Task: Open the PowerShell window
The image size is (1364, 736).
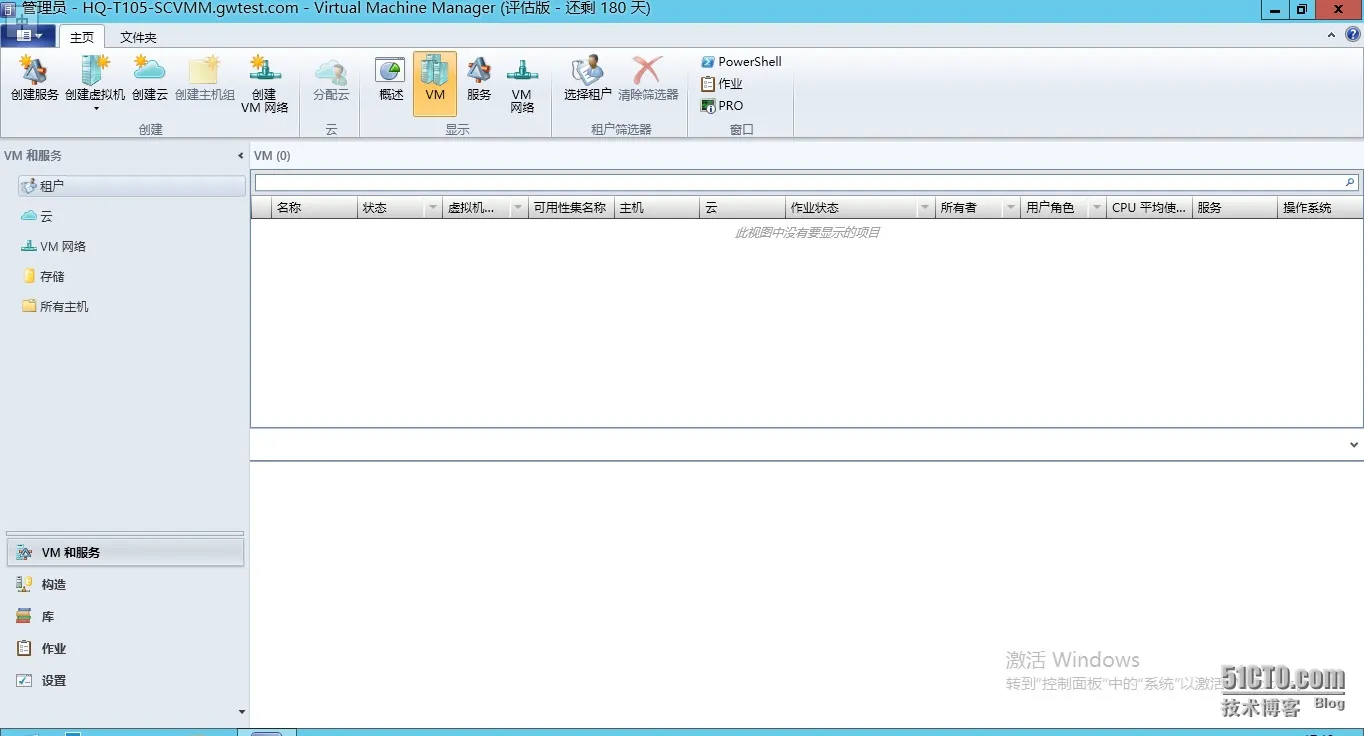Action: pos(741,61)
